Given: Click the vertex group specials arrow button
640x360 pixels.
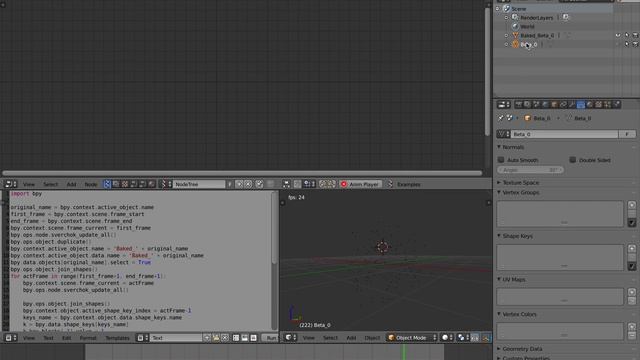Looking at the screenshot, I should tap(632, 223).
